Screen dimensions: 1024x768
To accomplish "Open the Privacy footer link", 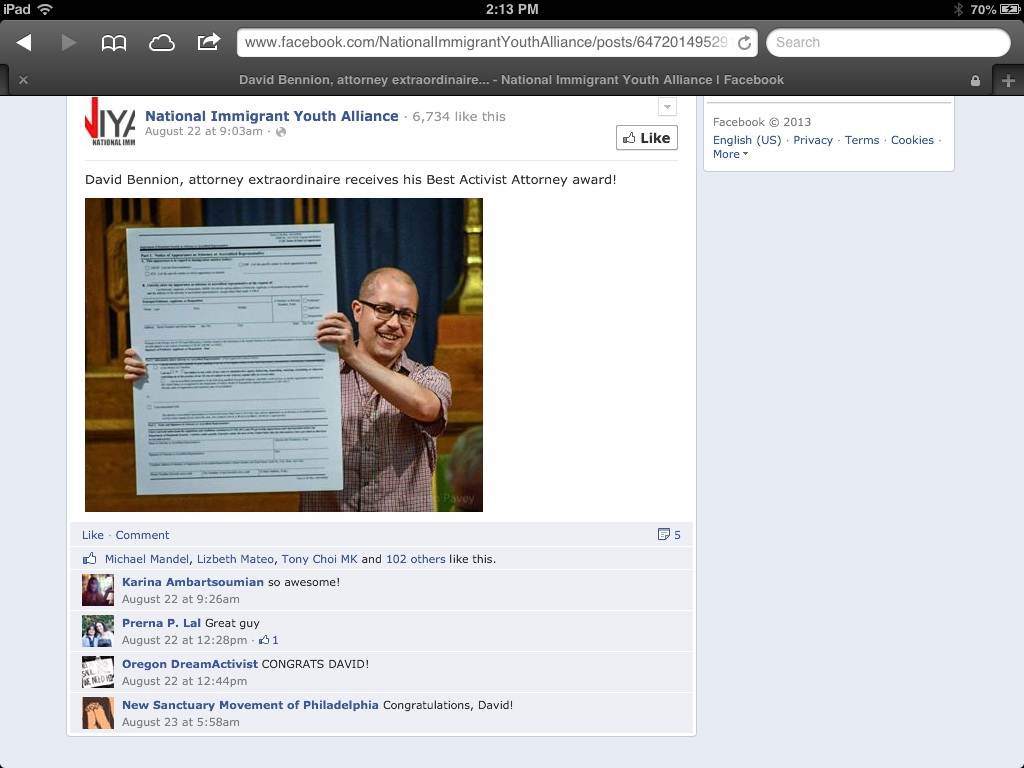I will pos(813,140).
